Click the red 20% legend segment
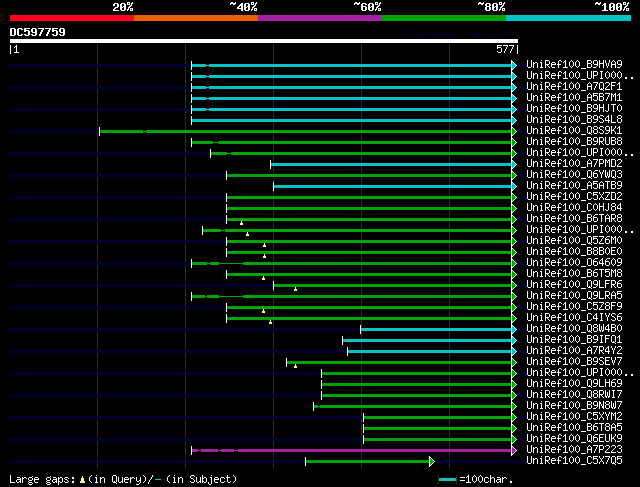This screenshot has height=487, width=640. 72,18
